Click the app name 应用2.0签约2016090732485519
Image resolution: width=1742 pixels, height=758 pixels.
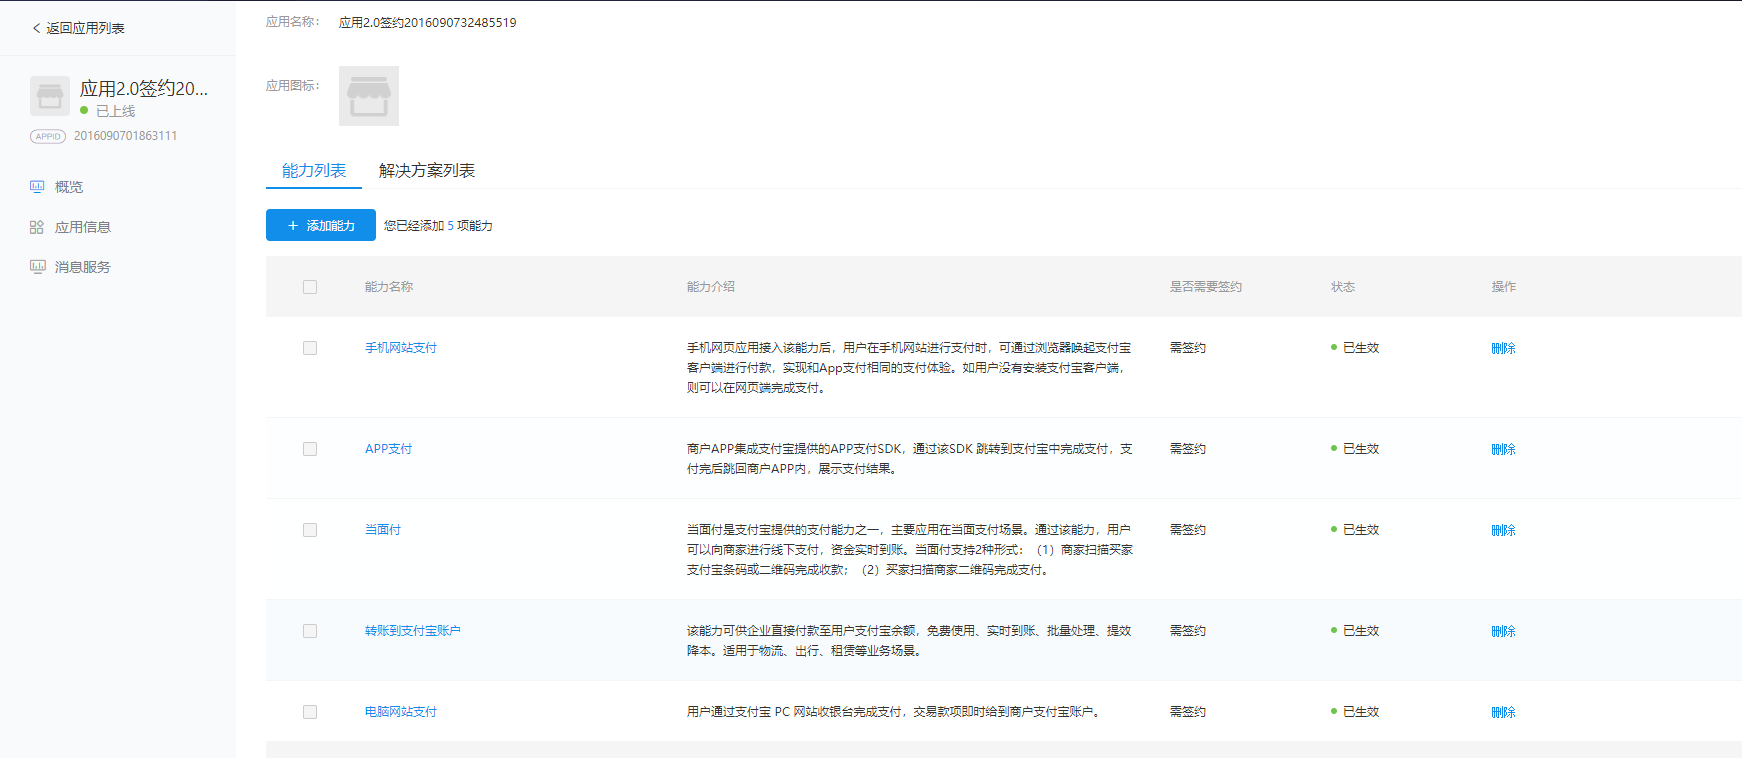click(428, 22)
